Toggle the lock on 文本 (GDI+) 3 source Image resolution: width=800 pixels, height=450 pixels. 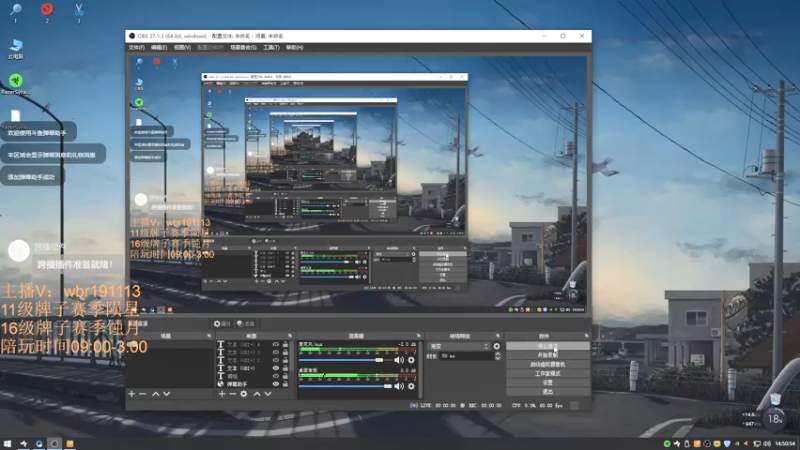coord(285,352)
